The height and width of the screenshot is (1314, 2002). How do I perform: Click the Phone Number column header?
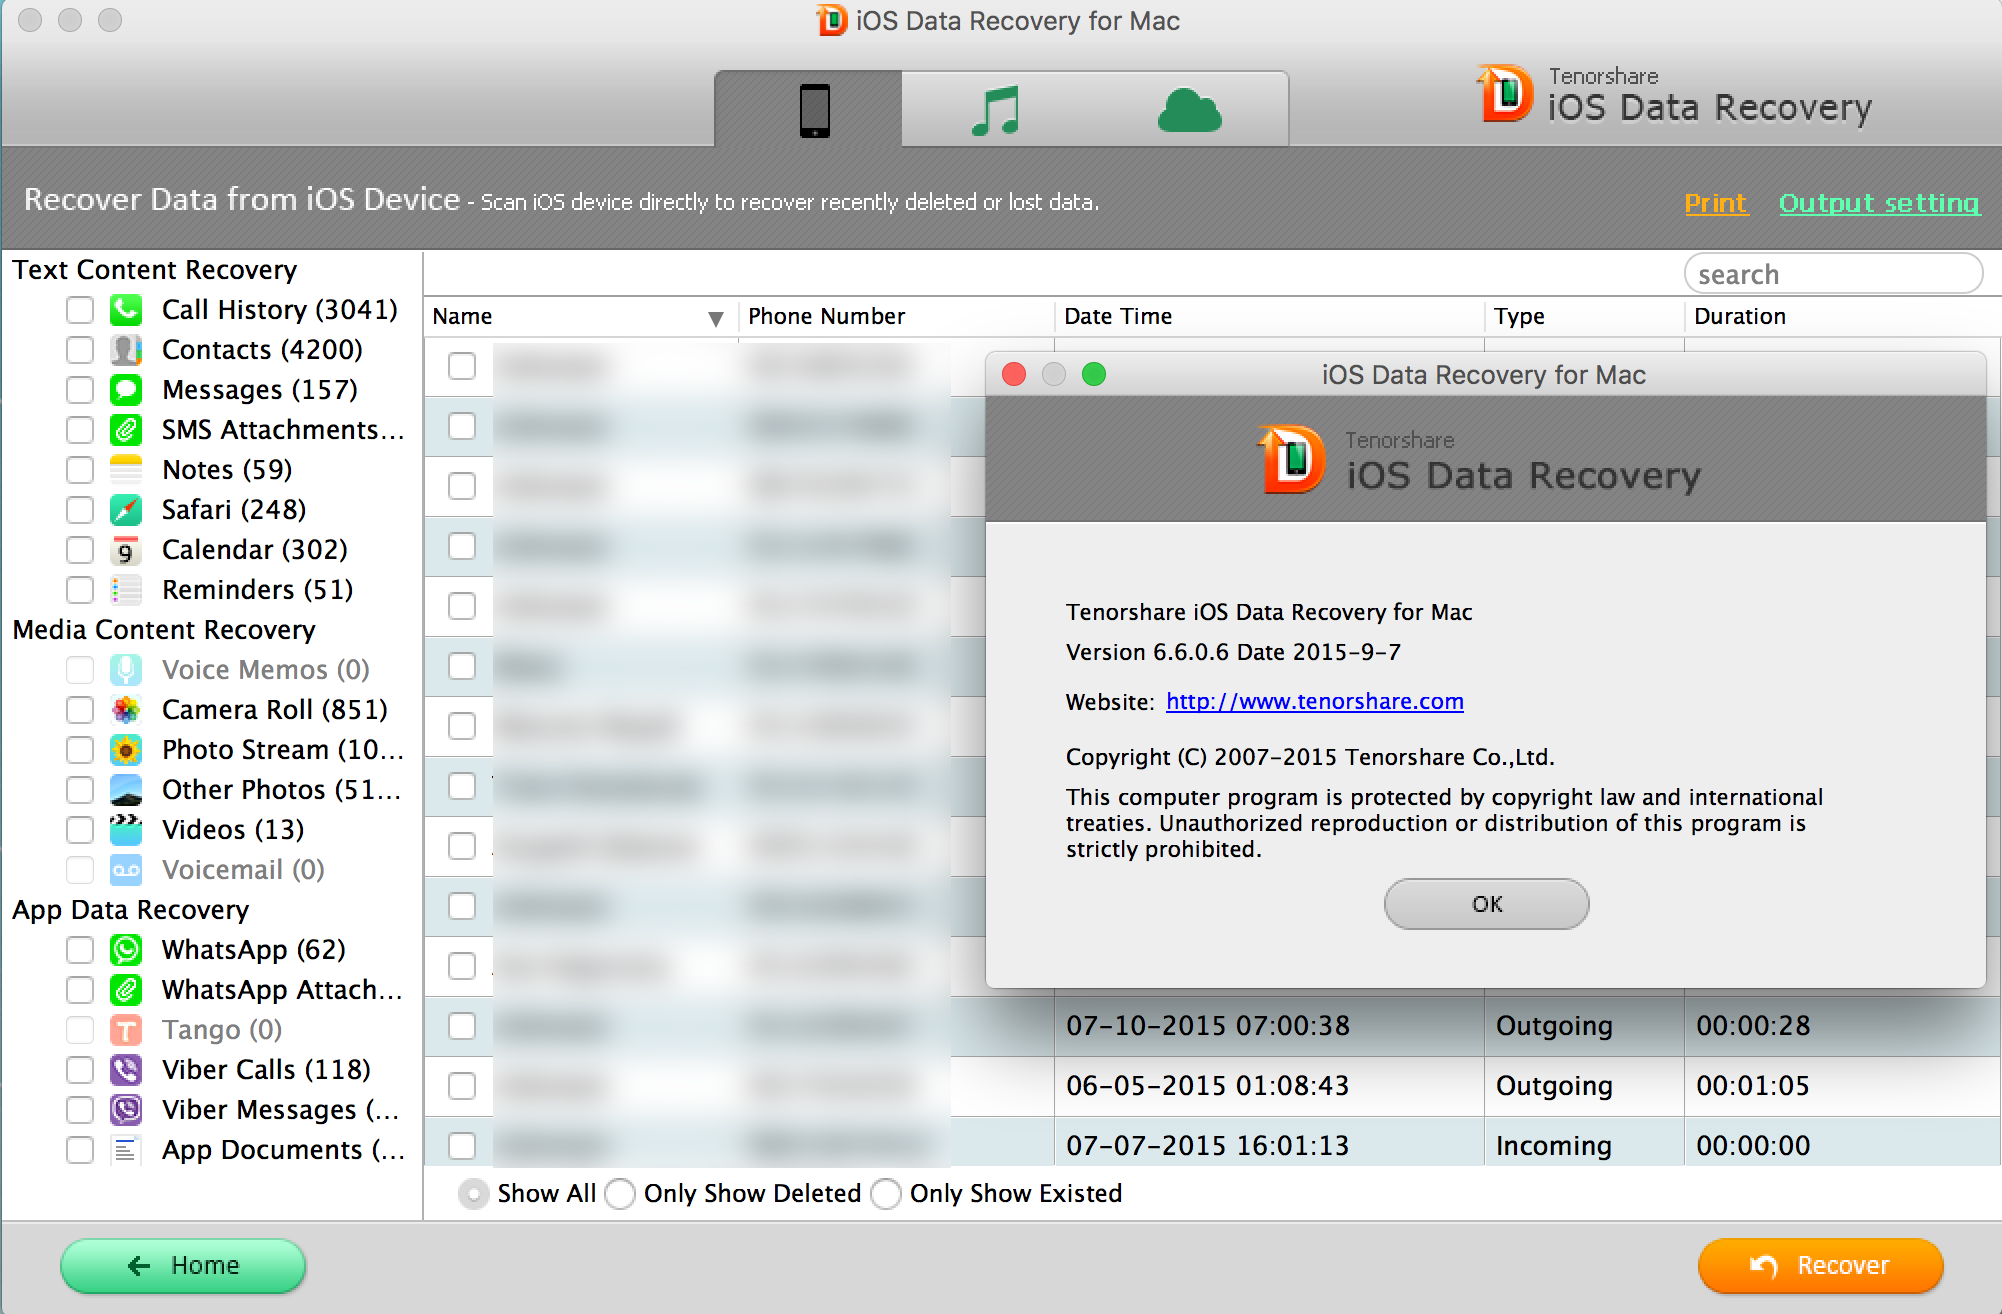pyautogui.click(x=826, y=317)
